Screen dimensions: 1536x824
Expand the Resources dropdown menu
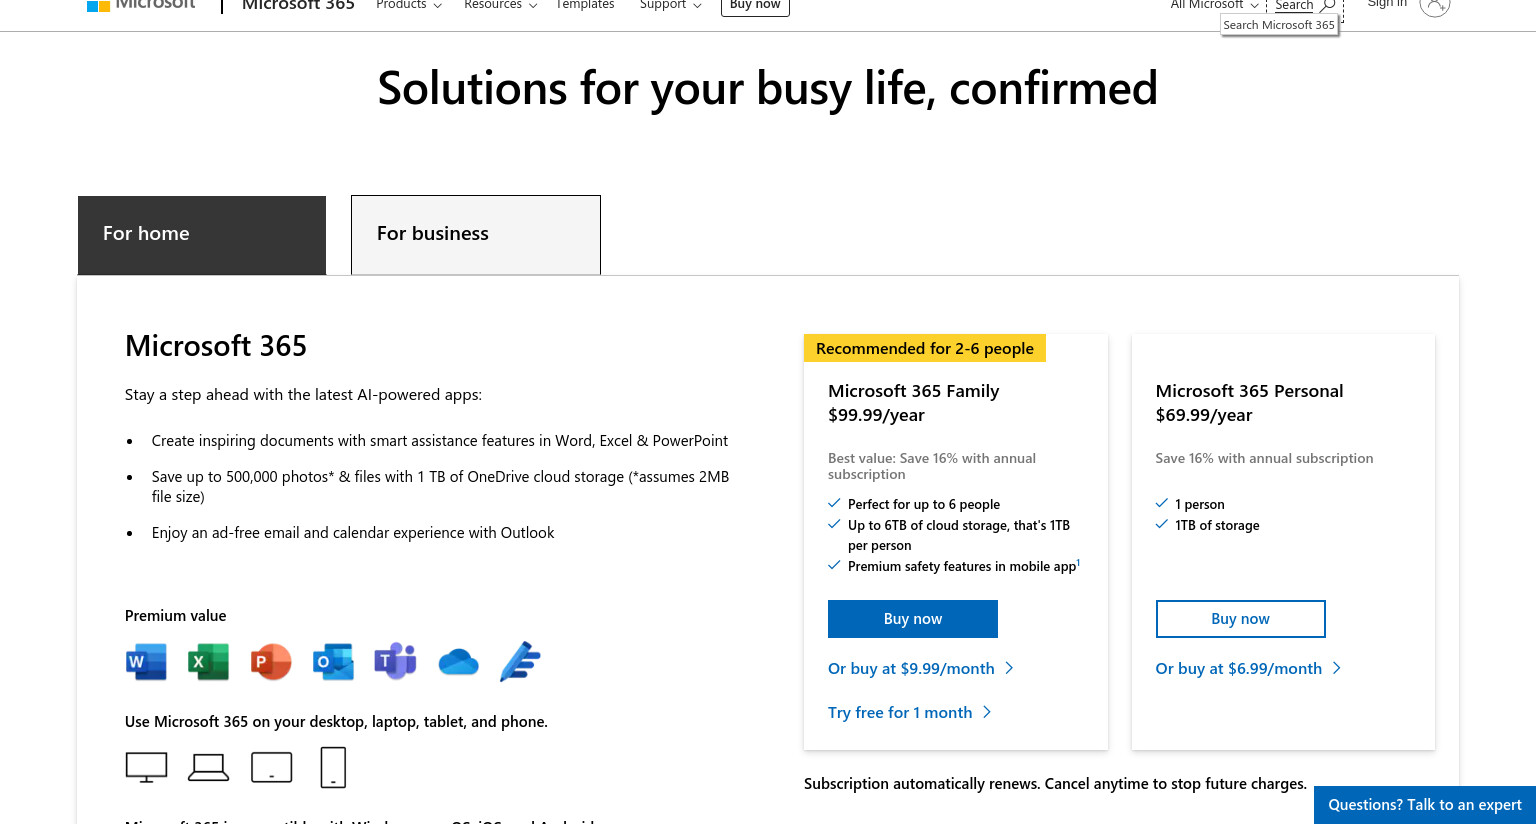point(500,5)
